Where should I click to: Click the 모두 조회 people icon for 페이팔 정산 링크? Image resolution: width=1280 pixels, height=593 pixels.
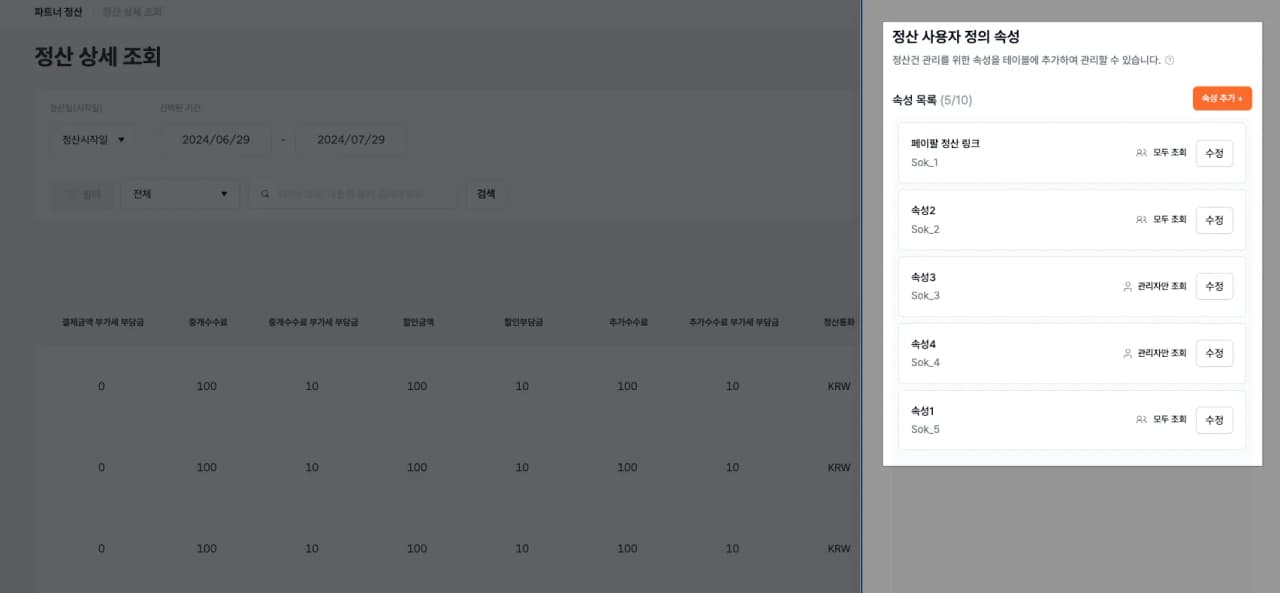click(1141, 153)
